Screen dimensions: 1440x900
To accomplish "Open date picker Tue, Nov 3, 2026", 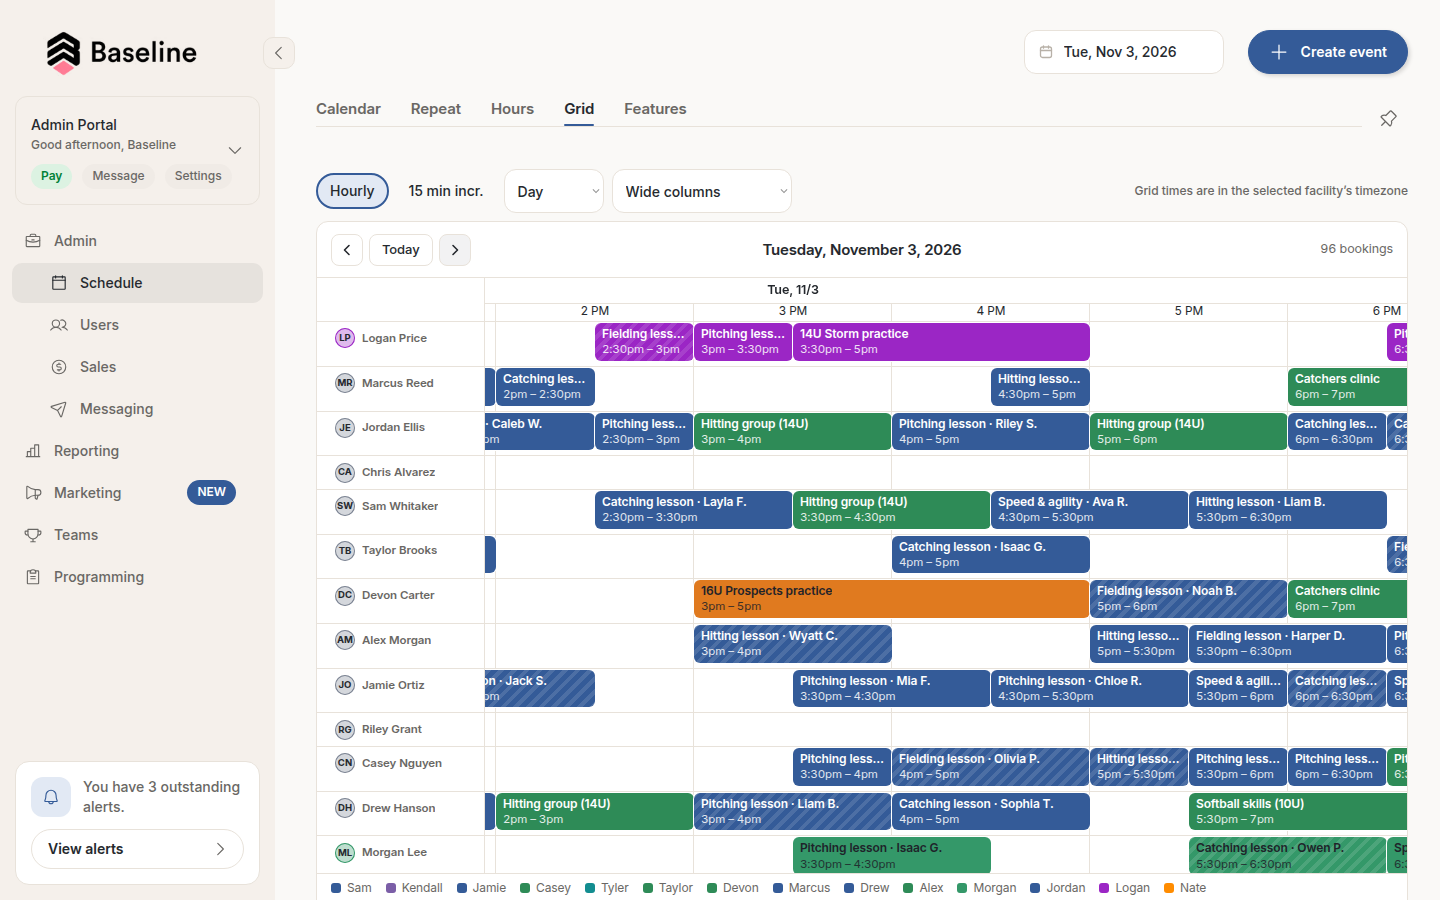I will coord(1124,52).
